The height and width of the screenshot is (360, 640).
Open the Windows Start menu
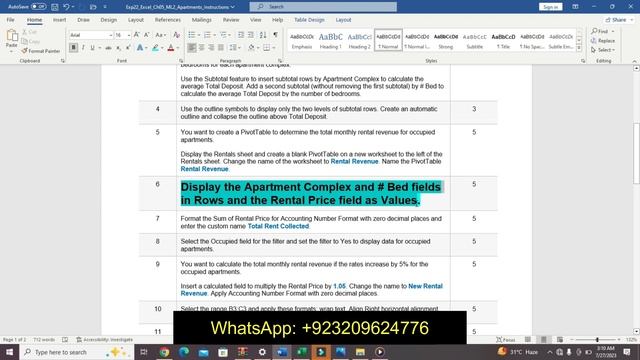pyautogui.click(x=9, y=352)
